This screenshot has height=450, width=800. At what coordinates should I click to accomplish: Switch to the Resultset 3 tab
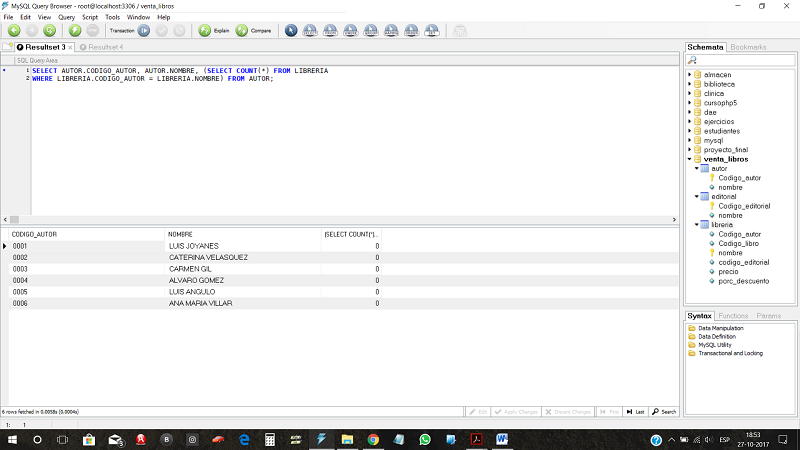[41, 47]
